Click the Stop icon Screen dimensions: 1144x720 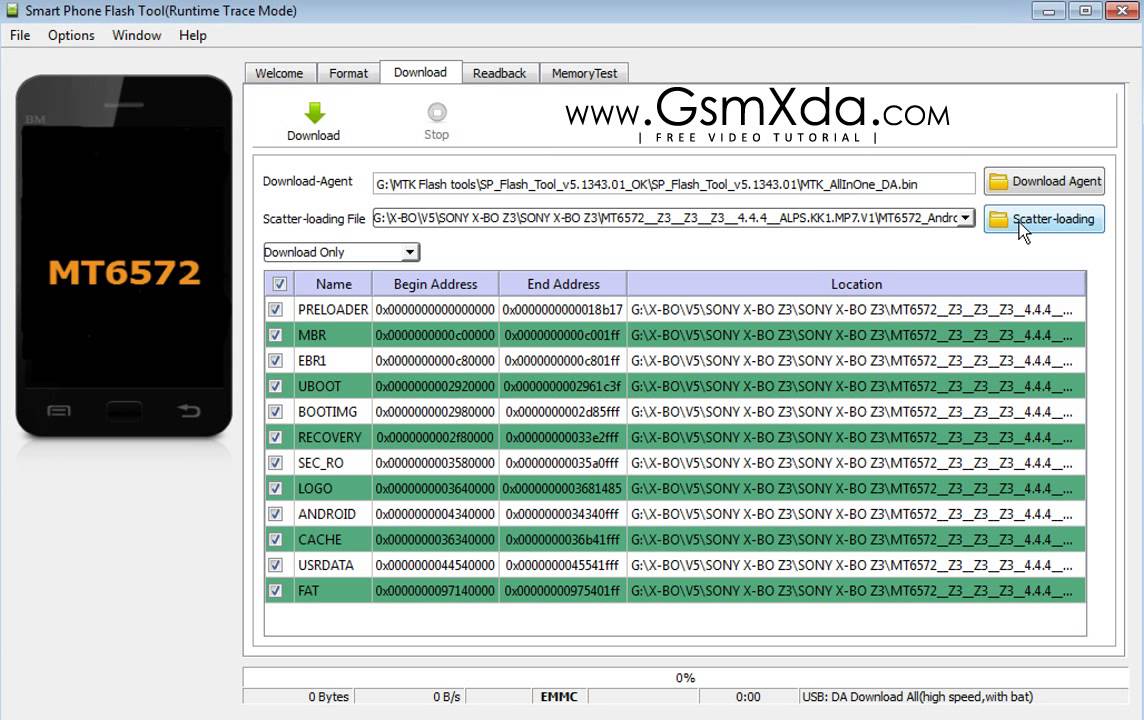point(436,112)
